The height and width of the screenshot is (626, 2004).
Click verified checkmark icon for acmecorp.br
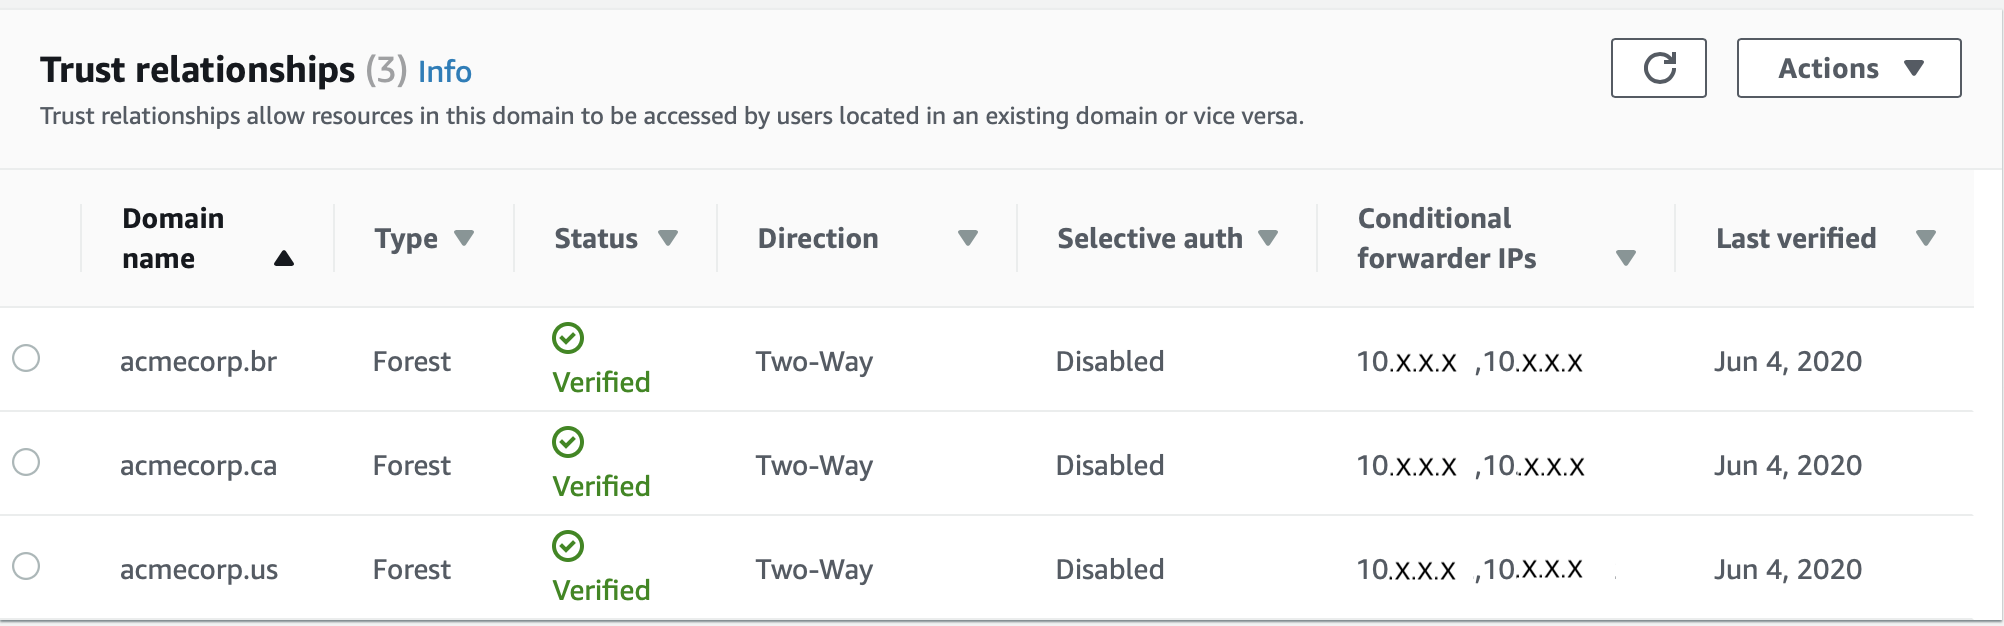[x=568, y=338]
